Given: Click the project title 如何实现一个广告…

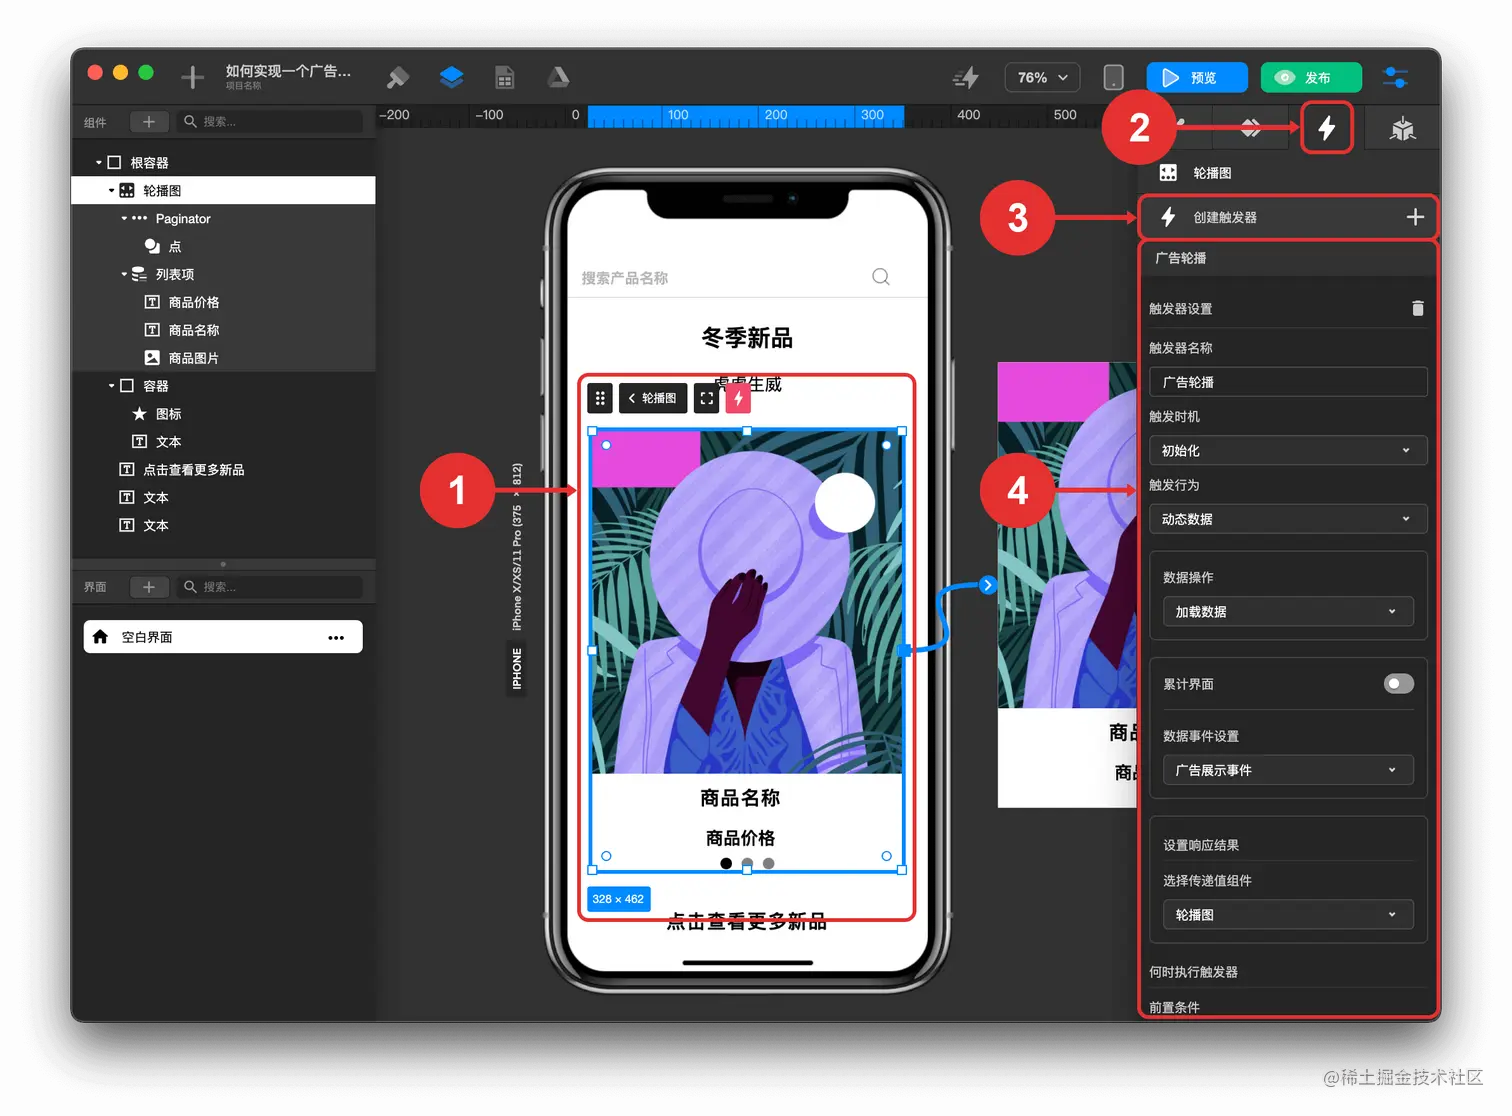Looking at the screenshot, I should [x=288, y=71].
